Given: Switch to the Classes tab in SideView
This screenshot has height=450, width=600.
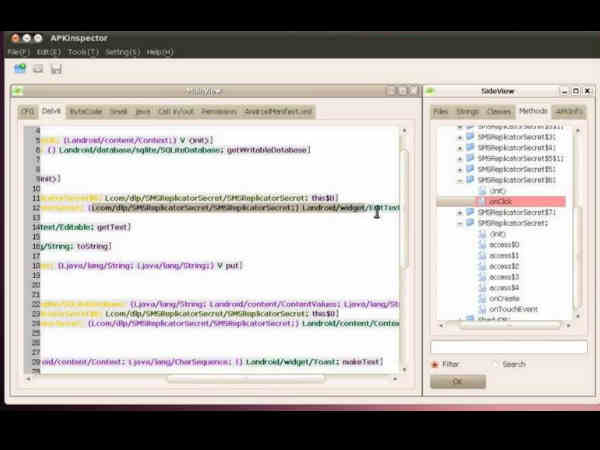Looking at the screenshot, I should pos(499,112).
